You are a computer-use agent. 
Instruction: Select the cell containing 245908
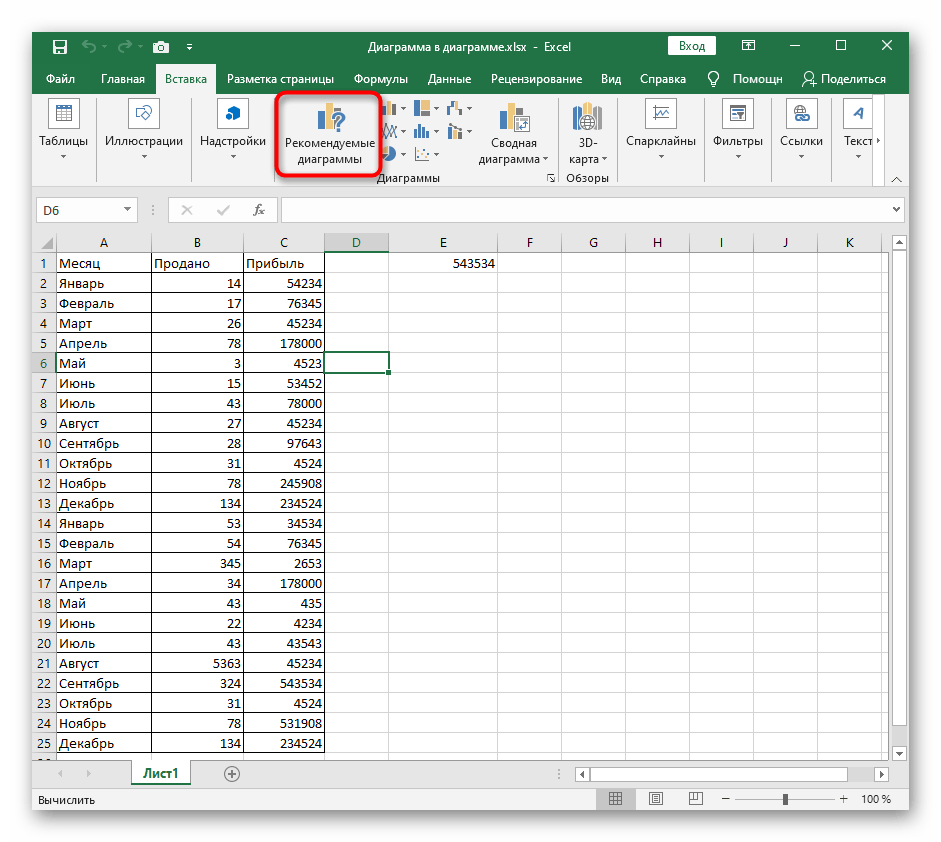point(284,483)
